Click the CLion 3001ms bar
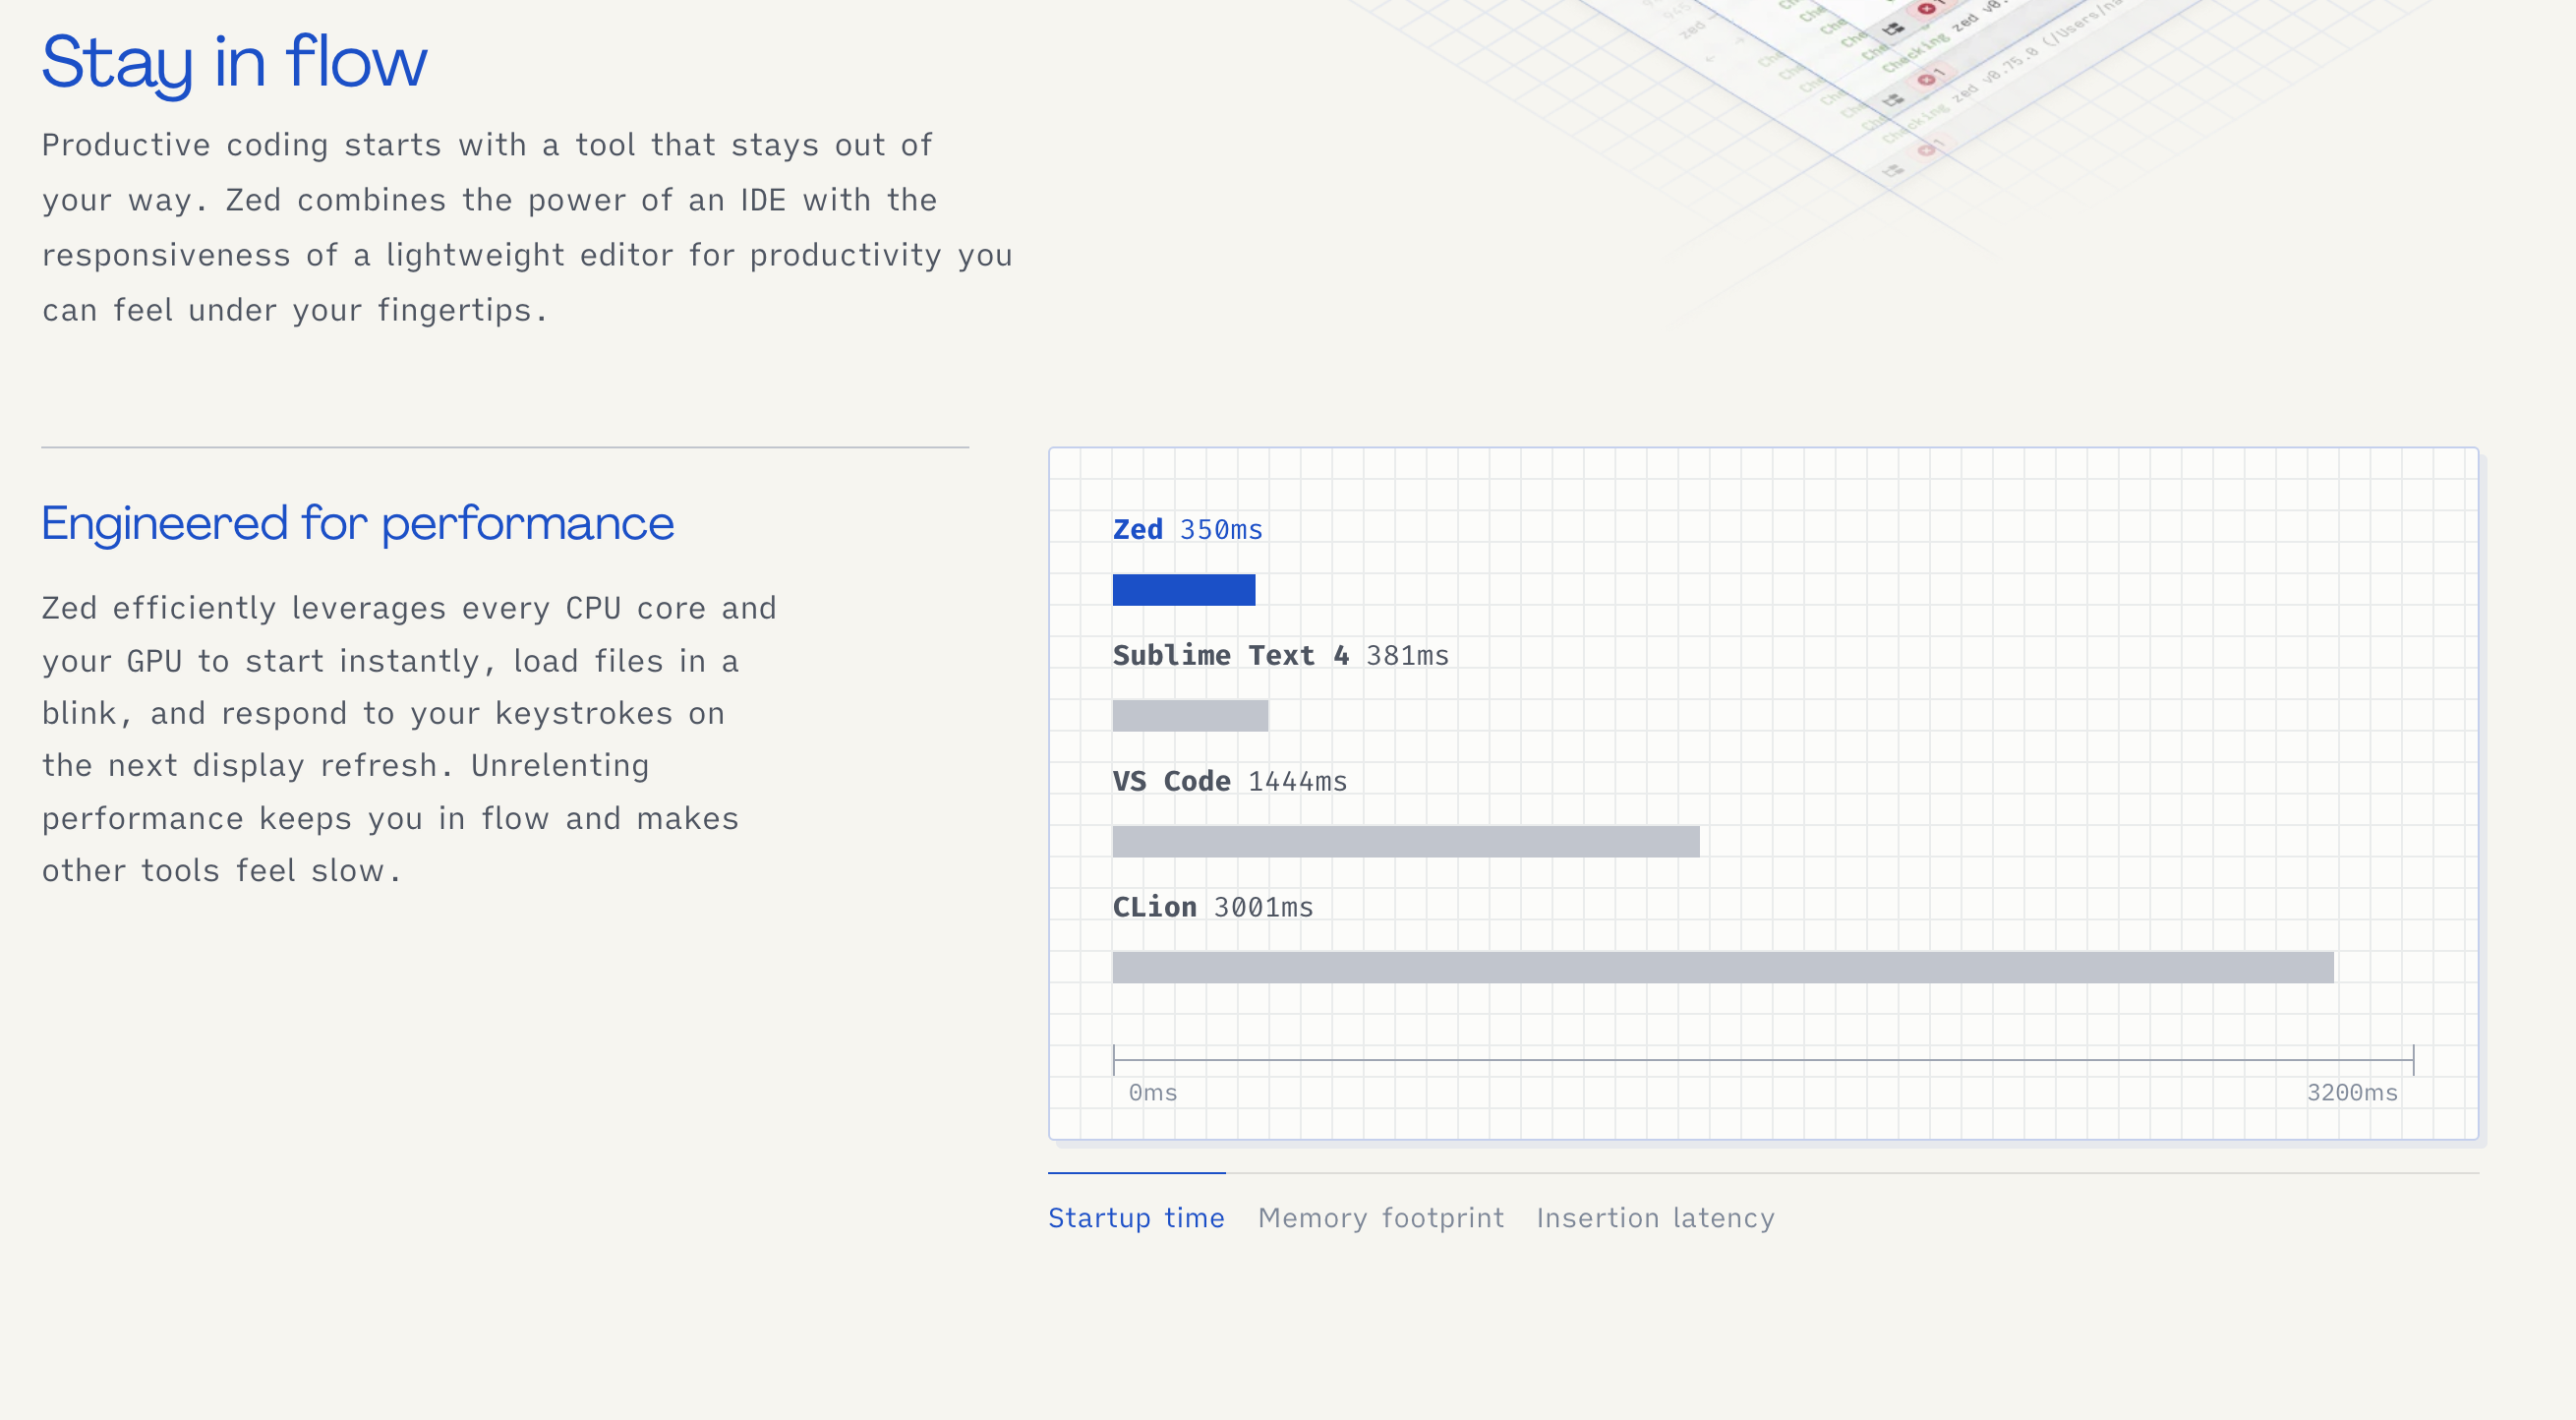 pos(1723,968)
